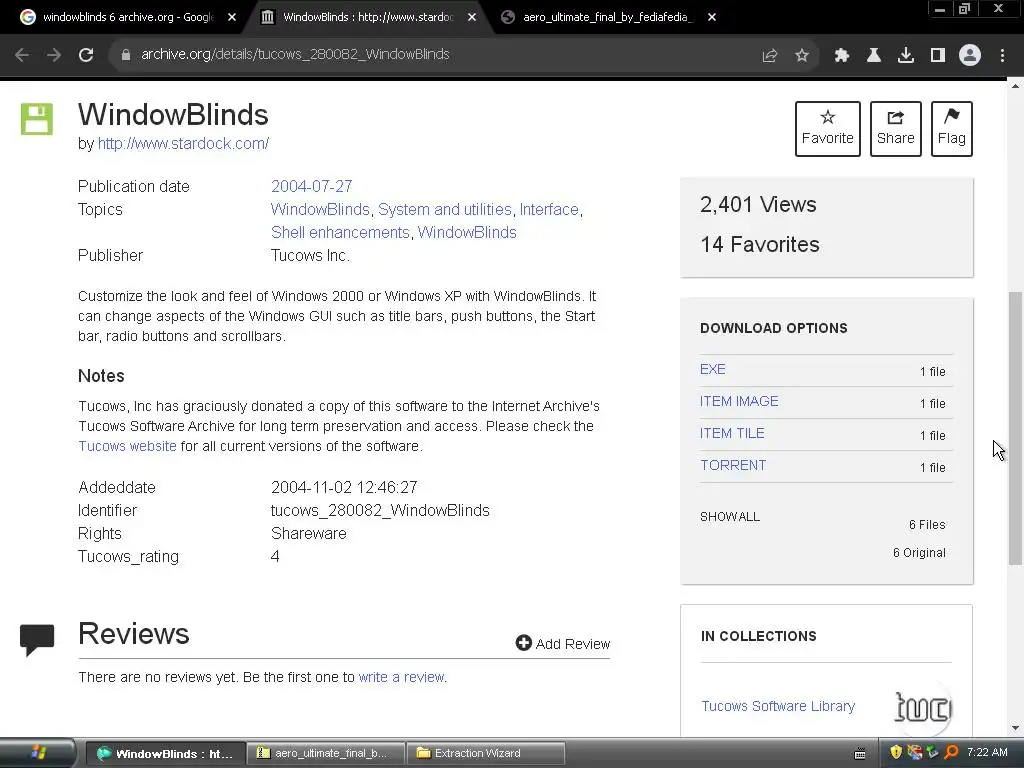Viewport: 1024px width, 768px height.
Task: Close the aero_ultimate_final tab
Action: click(x=712, y=18)
